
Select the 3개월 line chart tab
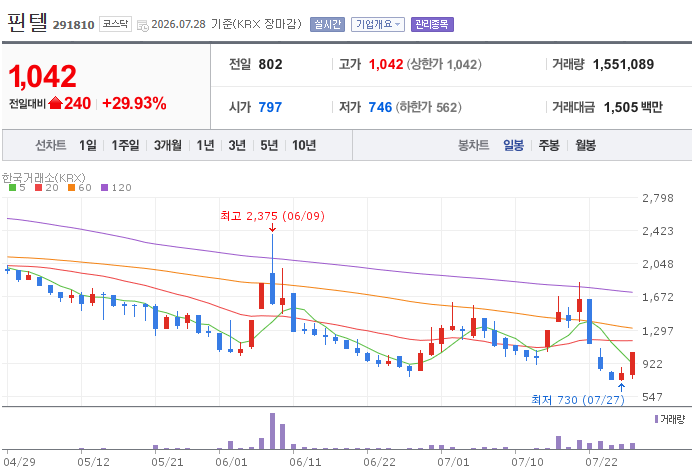tap(168, 145)
